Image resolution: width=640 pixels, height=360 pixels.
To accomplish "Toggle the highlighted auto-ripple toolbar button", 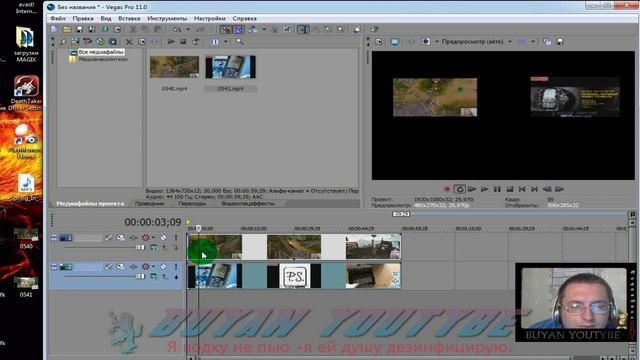I will (x=238, y=29).
